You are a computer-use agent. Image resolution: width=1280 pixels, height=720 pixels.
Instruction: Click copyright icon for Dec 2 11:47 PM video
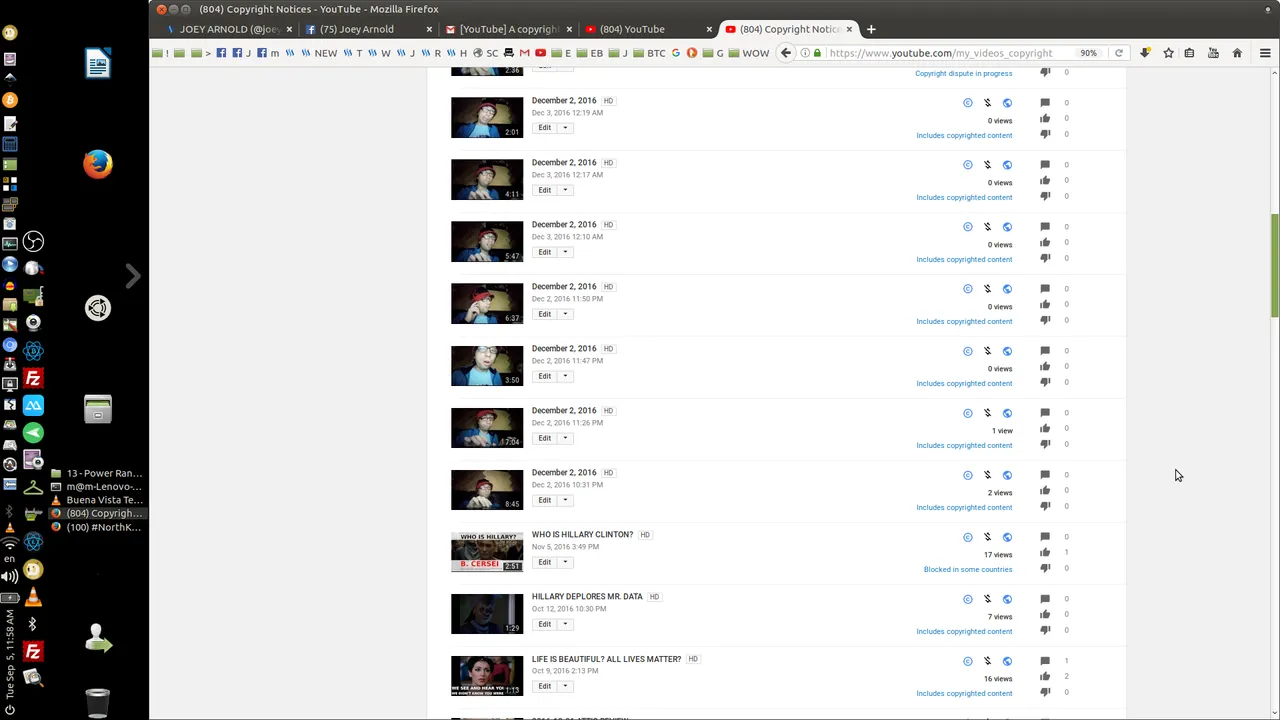pos(967,351)
